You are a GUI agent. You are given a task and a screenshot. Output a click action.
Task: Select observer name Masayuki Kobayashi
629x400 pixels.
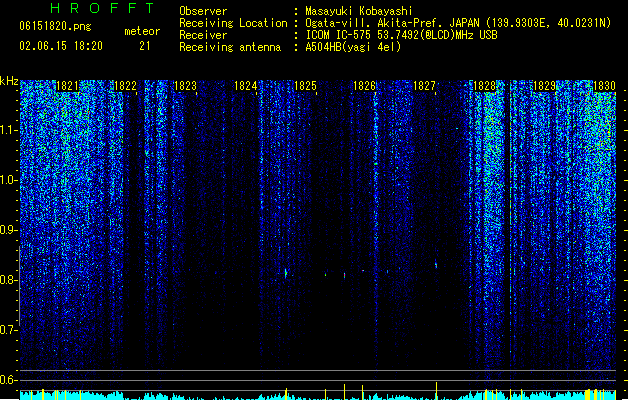point(359,11)
